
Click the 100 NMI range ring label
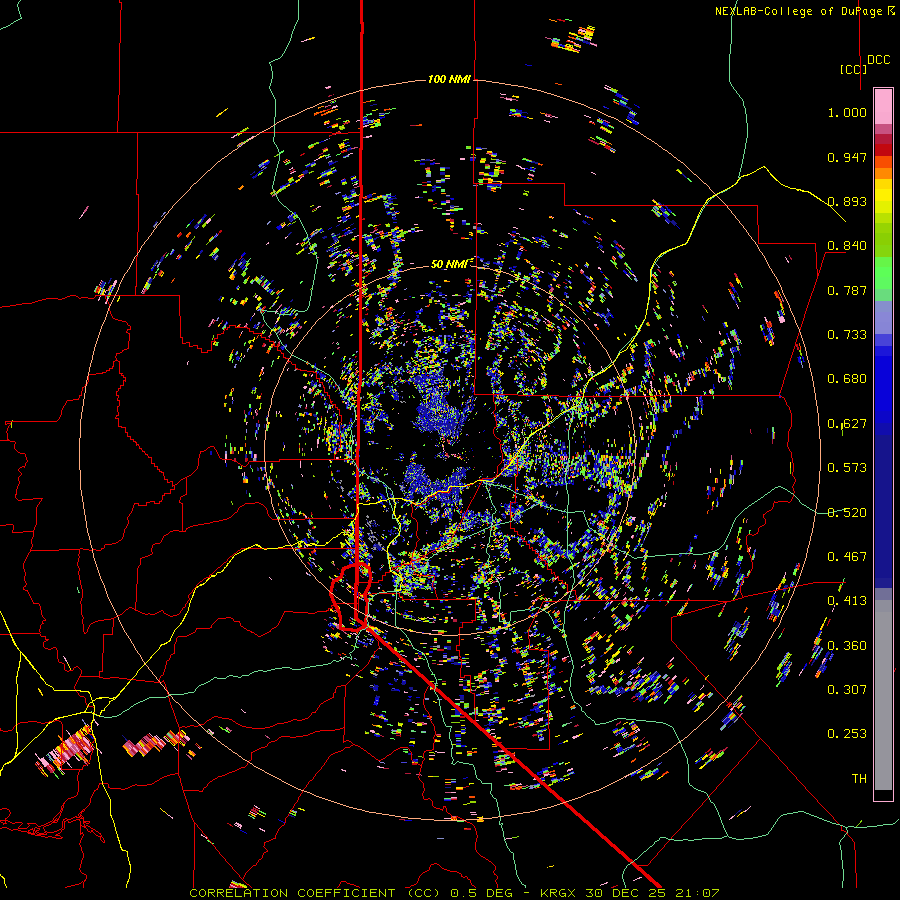coord(449,79)
